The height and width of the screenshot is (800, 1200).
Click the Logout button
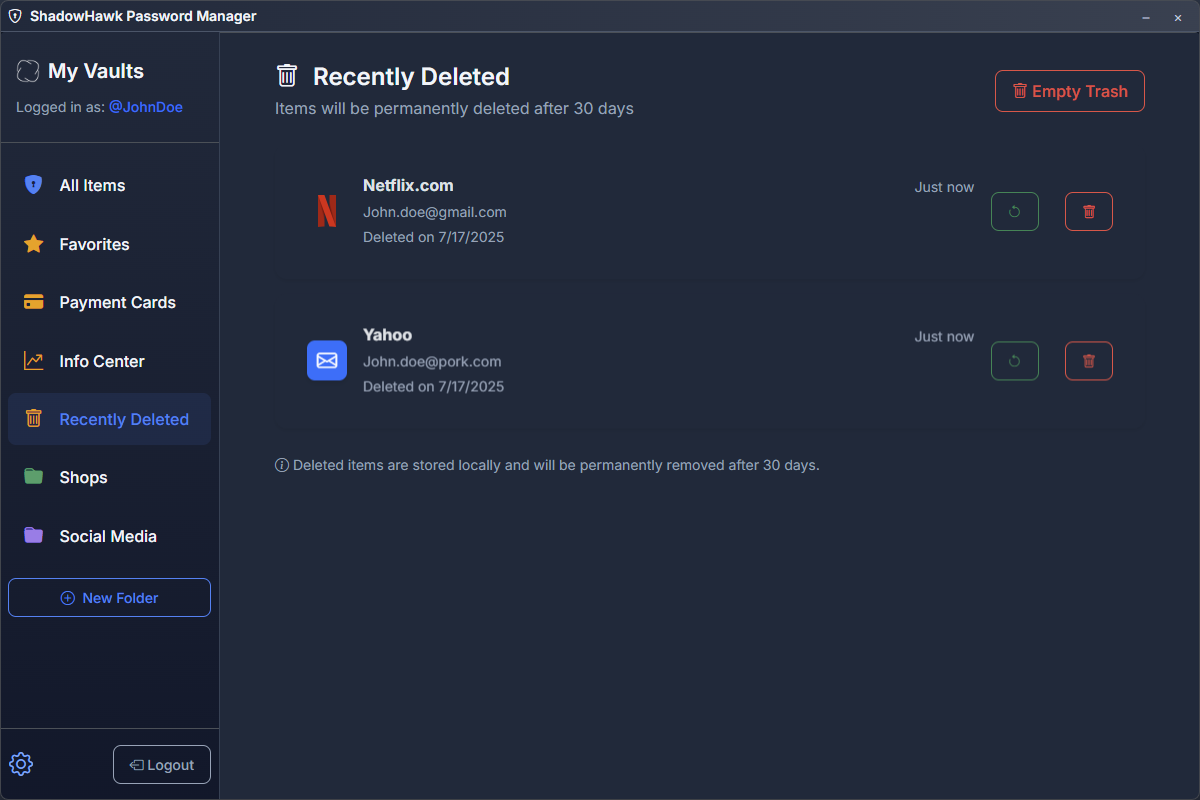(x=162, y=765)
